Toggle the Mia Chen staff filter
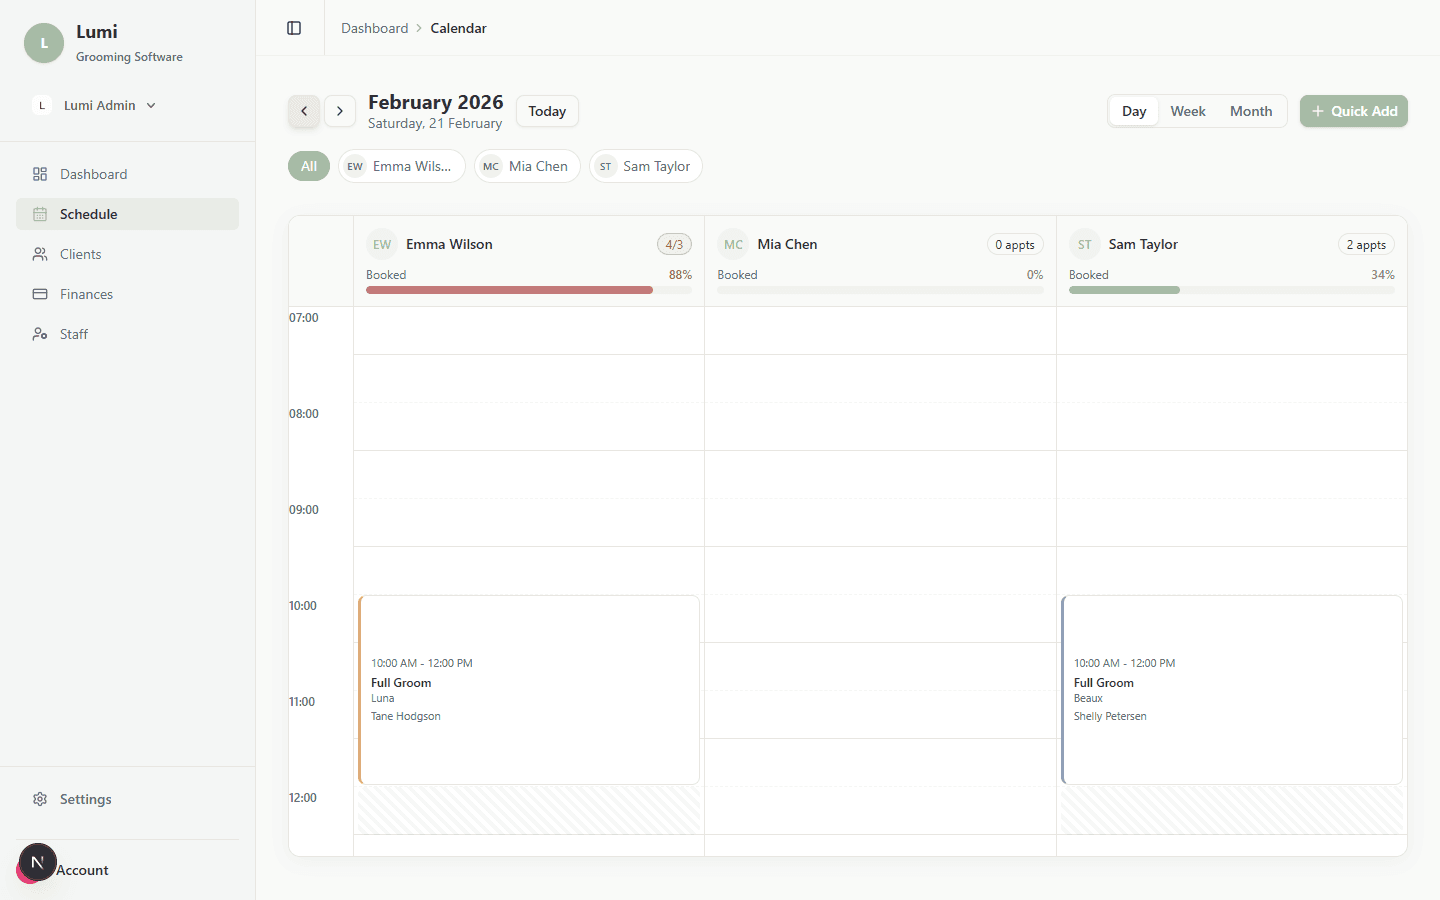 tap(527, 166)
